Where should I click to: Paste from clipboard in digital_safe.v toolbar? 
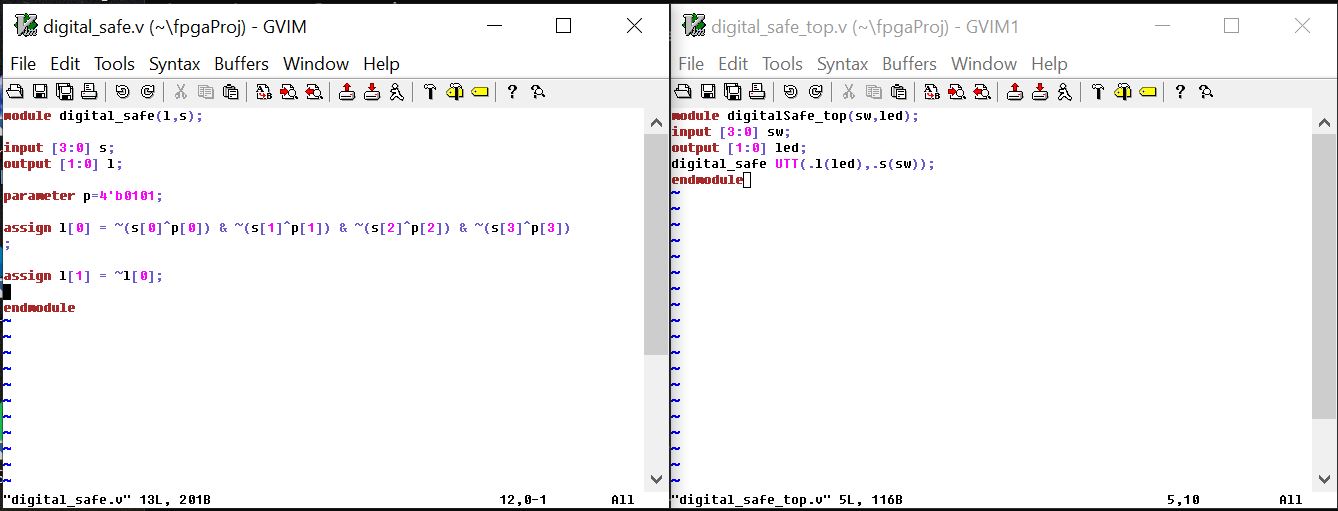pos(230,92)
